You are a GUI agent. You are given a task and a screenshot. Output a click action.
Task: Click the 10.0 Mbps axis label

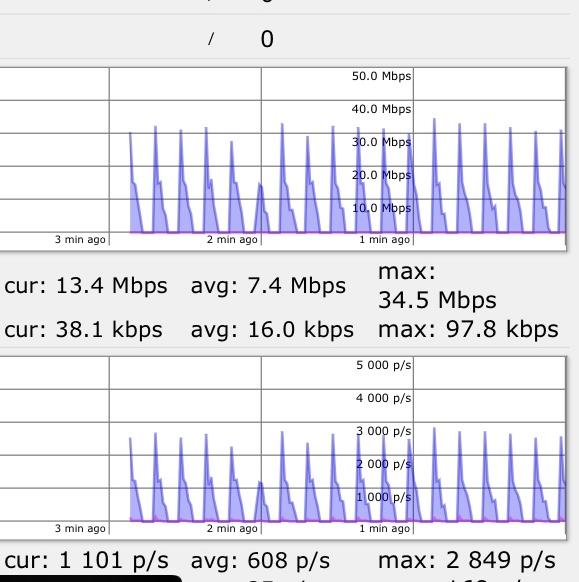pyautogui.click(x=381, y=208)
